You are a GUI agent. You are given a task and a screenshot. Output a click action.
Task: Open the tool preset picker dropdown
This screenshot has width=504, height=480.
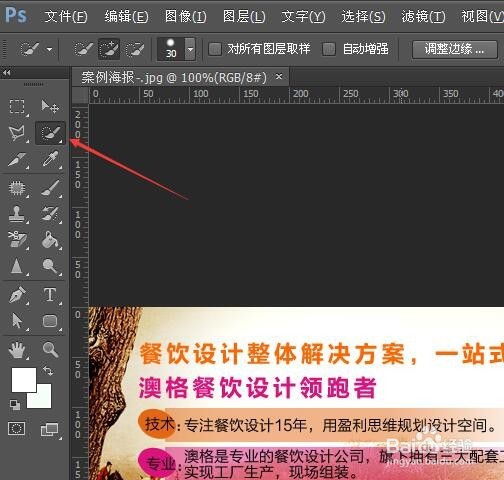click(x=50, y=50)
